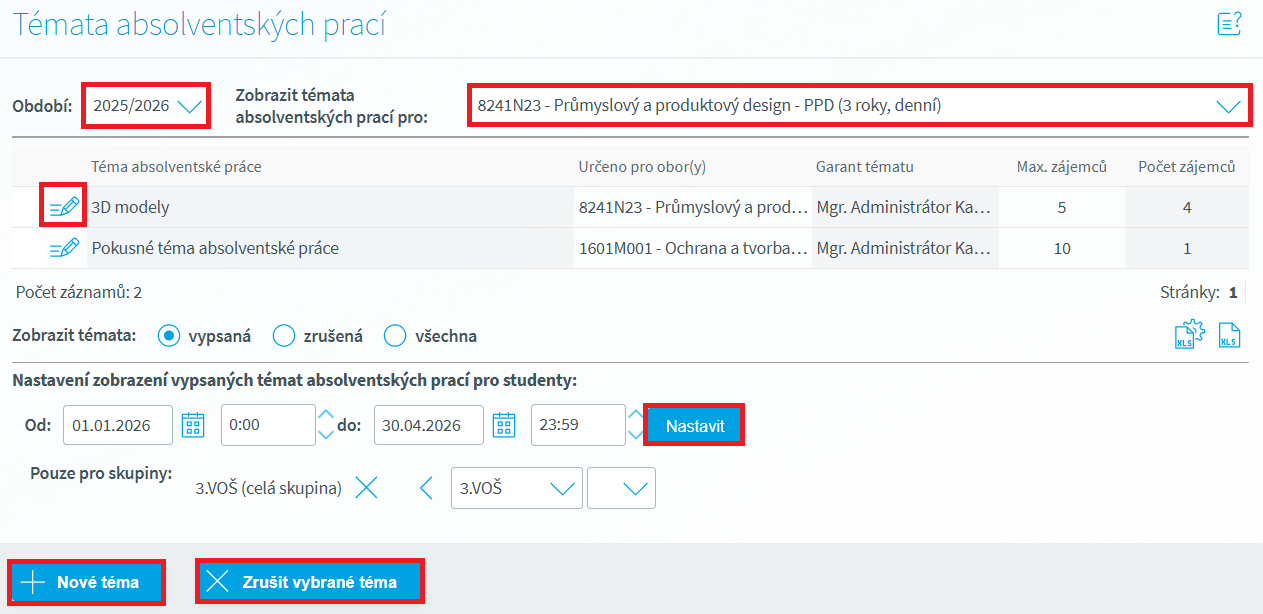Select the všechna radio button
Image resolution: width=1263 pixels, height=614 pixels.
[x=396, y=336]
